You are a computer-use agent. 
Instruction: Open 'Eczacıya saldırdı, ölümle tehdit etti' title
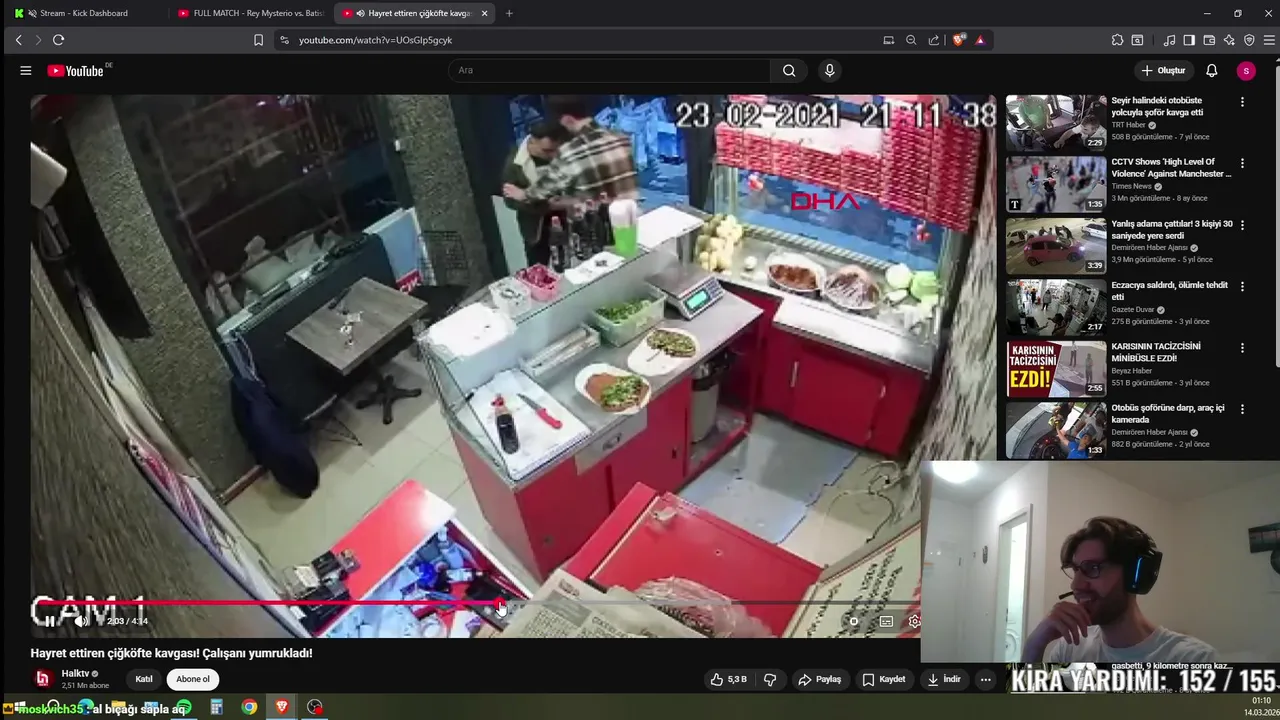[1169, 291]
